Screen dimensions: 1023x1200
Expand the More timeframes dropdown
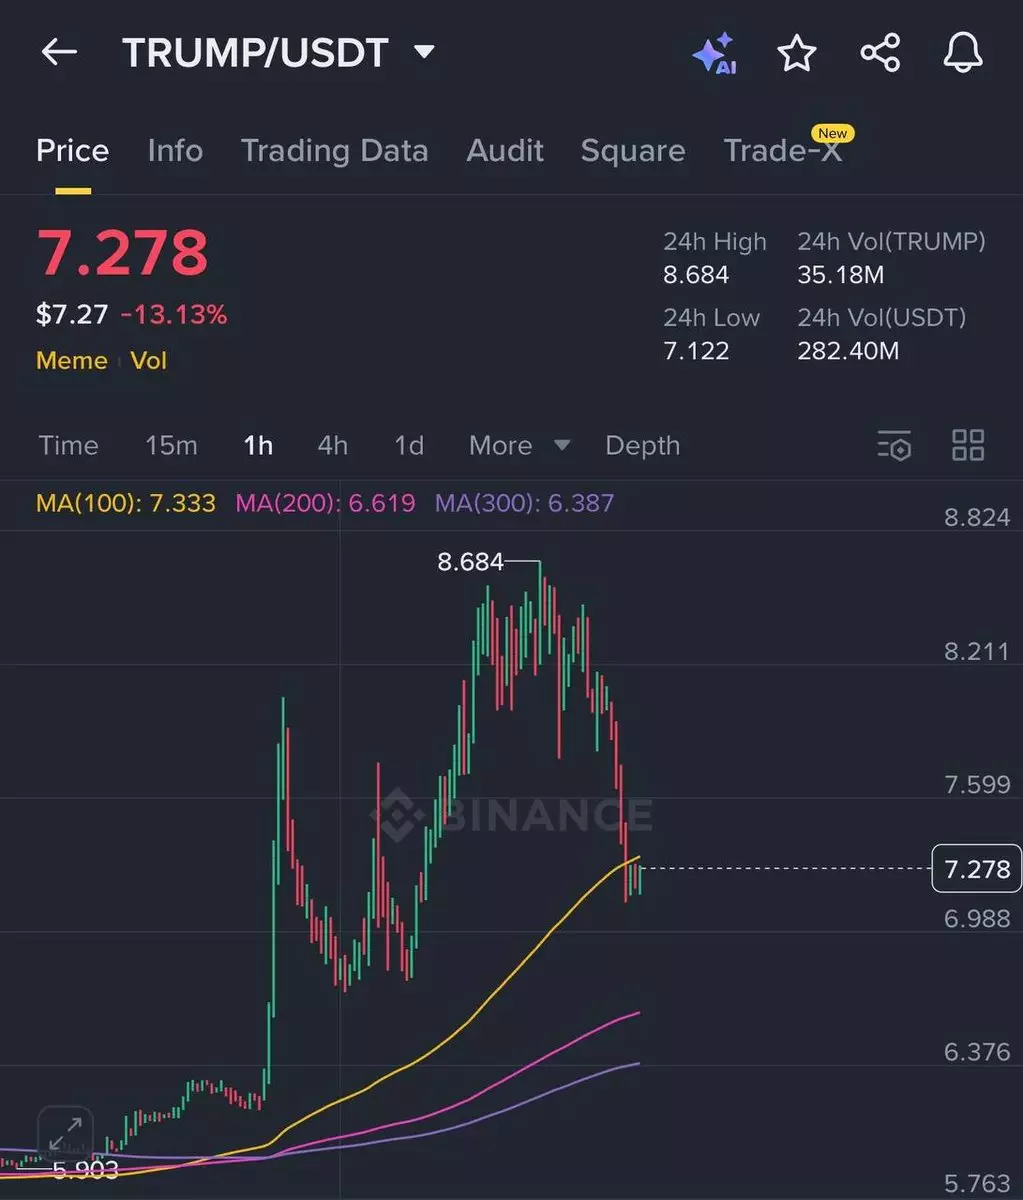coord(519,446)
